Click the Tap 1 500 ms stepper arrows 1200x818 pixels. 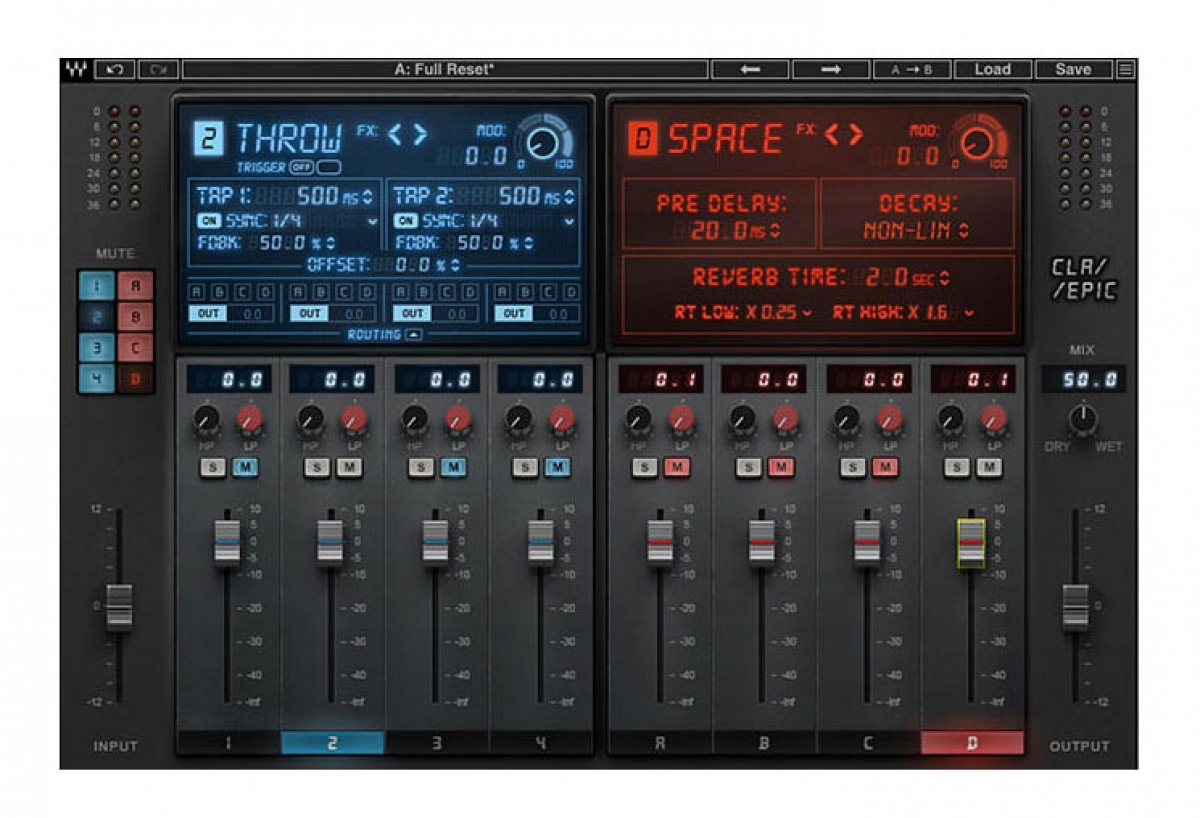coord(367,197)
